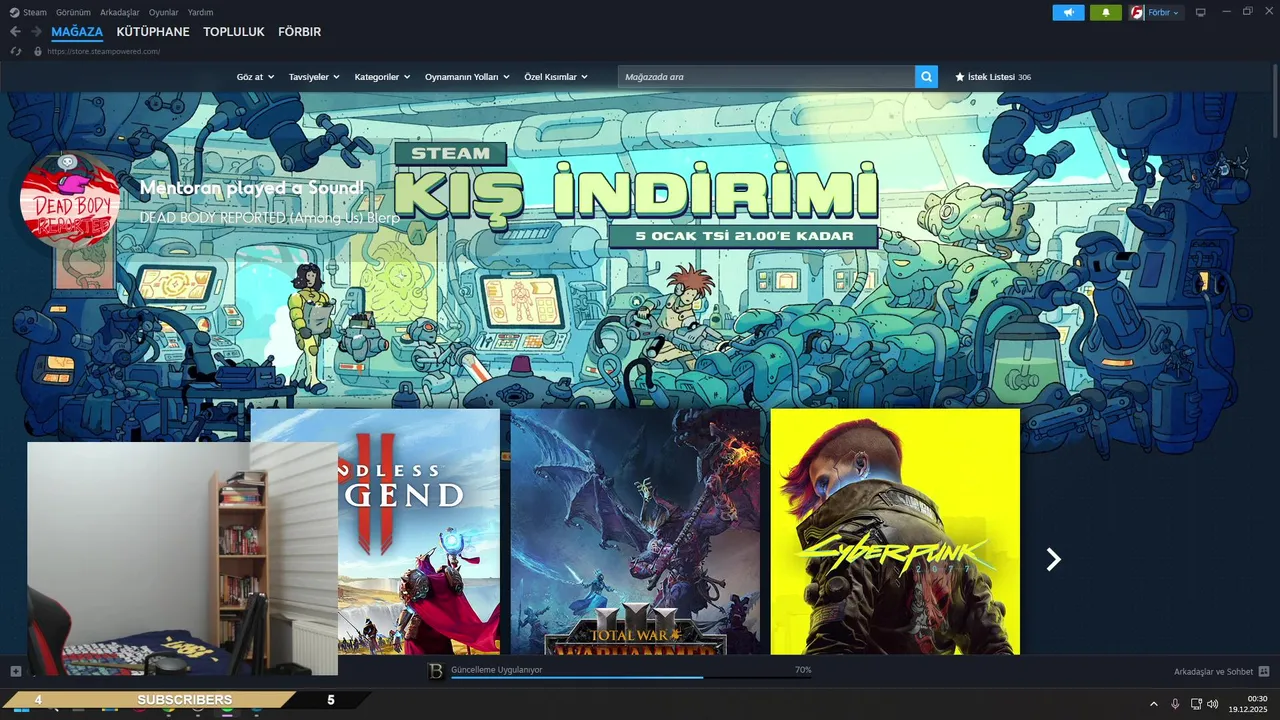Click the Dead Body Reported sound alert image
This screenshot has height=720, width=1280.
[70, 200]
